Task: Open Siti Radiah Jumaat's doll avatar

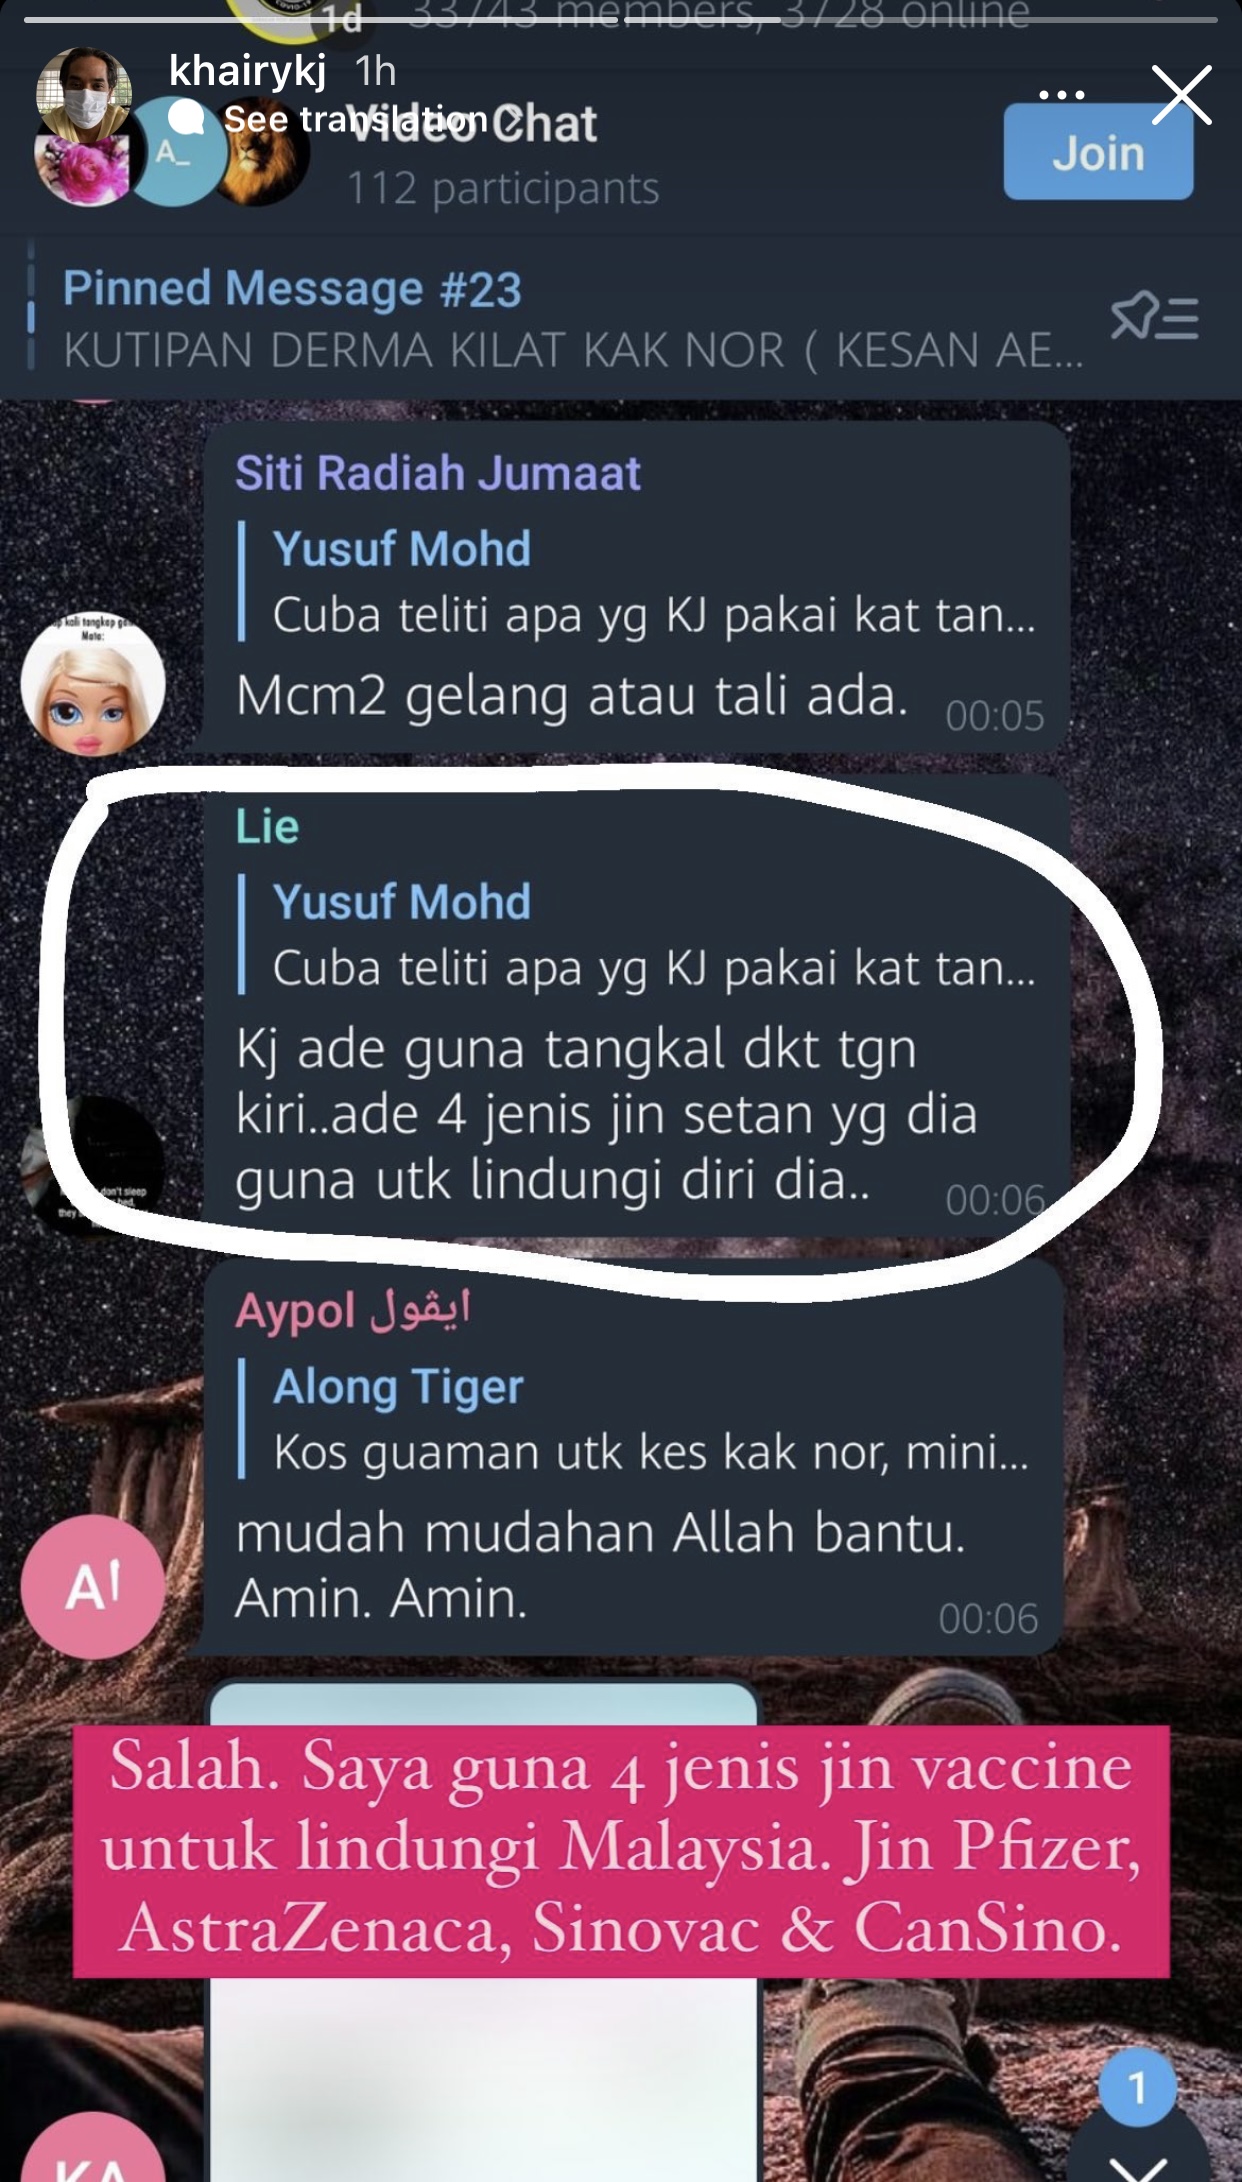Action: (93, 683)
